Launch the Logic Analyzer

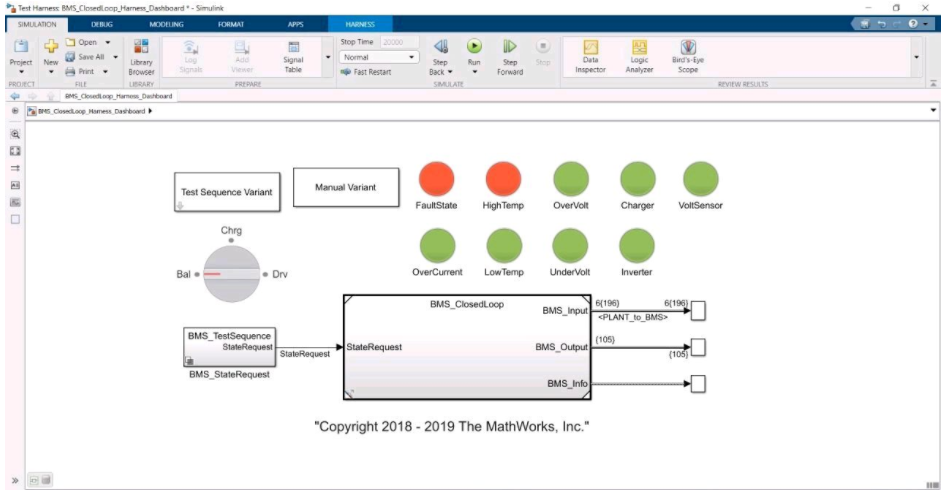(x=639, y=57)
